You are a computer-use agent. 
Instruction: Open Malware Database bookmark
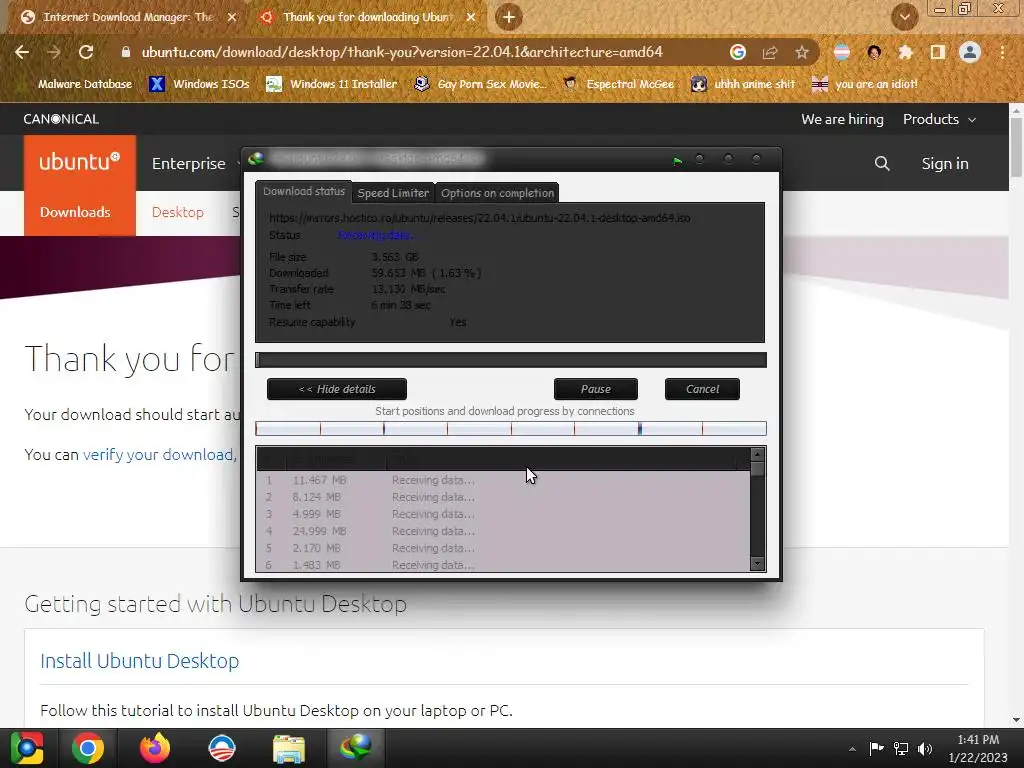[85, 84]
